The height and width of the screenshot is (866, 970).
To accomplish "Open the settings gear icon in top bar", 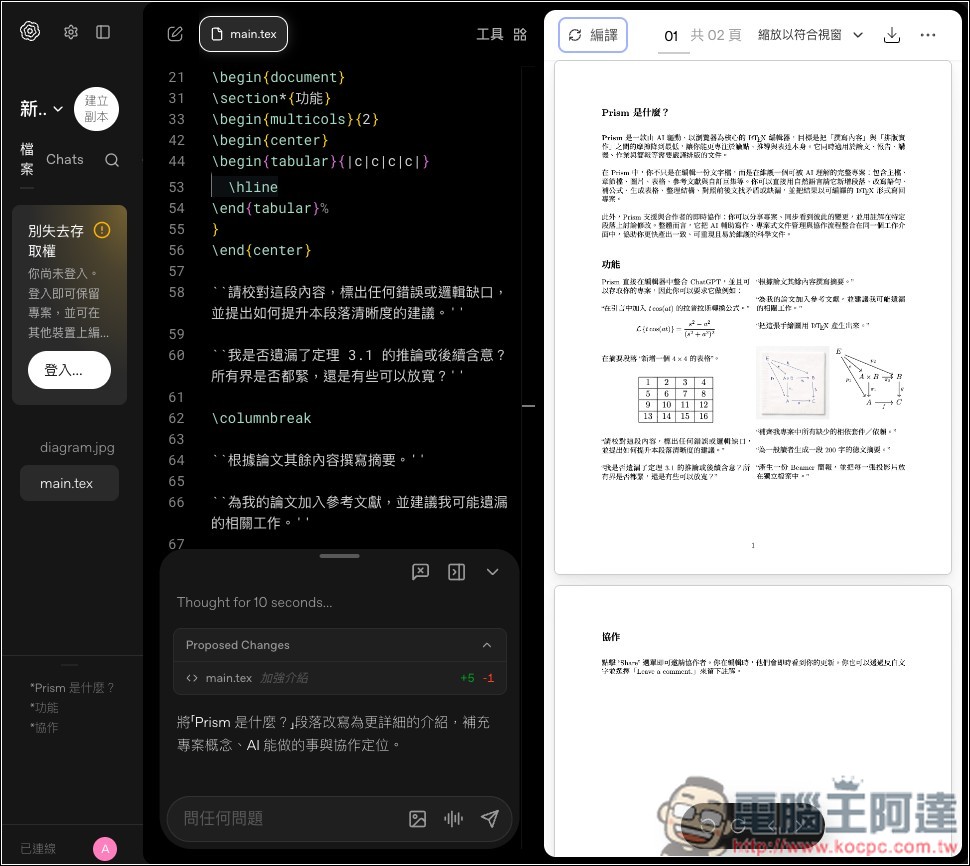I will click(70, 31).
